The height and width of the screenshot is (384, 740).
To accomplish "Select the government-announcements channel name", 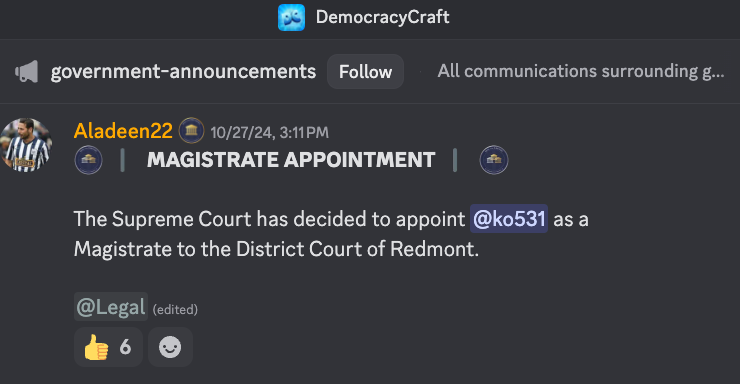I will tap(183, 72).
